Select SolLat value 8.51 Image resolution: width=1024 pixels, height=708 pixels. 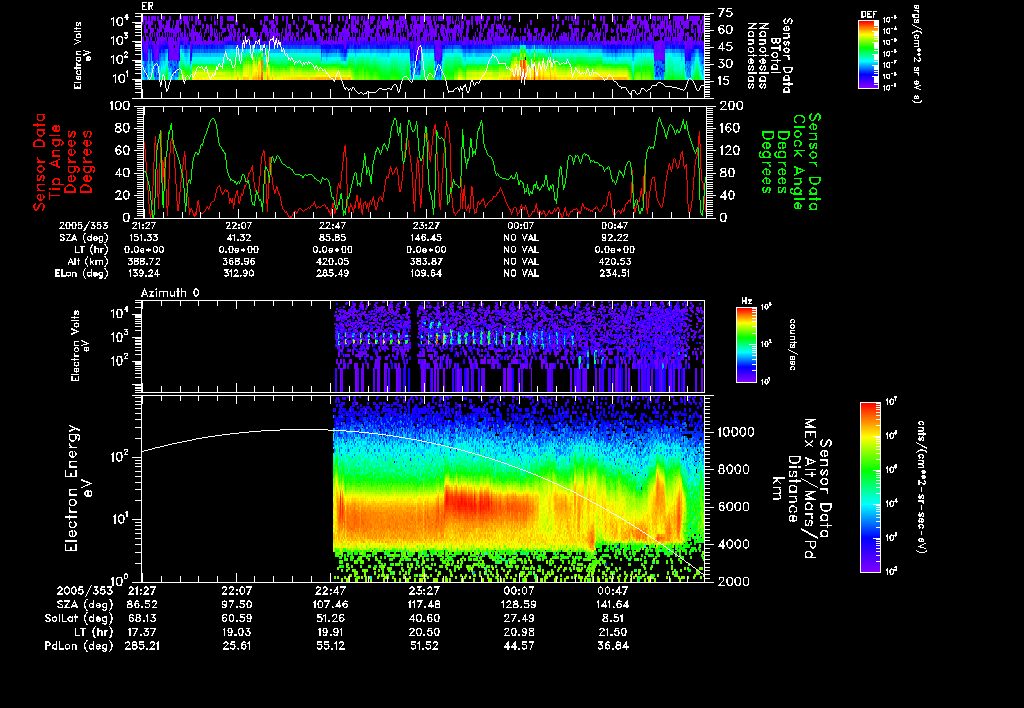pos(613,619)
